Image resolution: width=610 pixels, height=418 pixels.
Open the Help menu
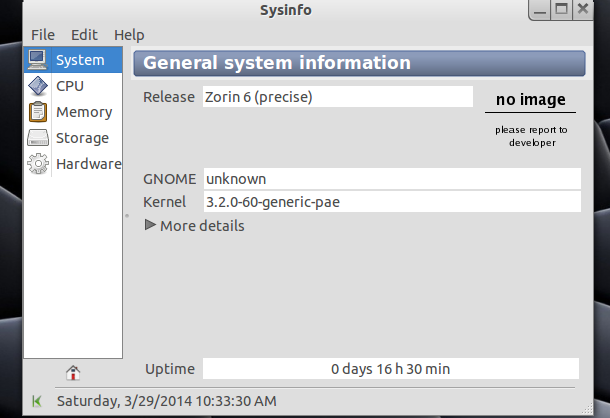129,35
